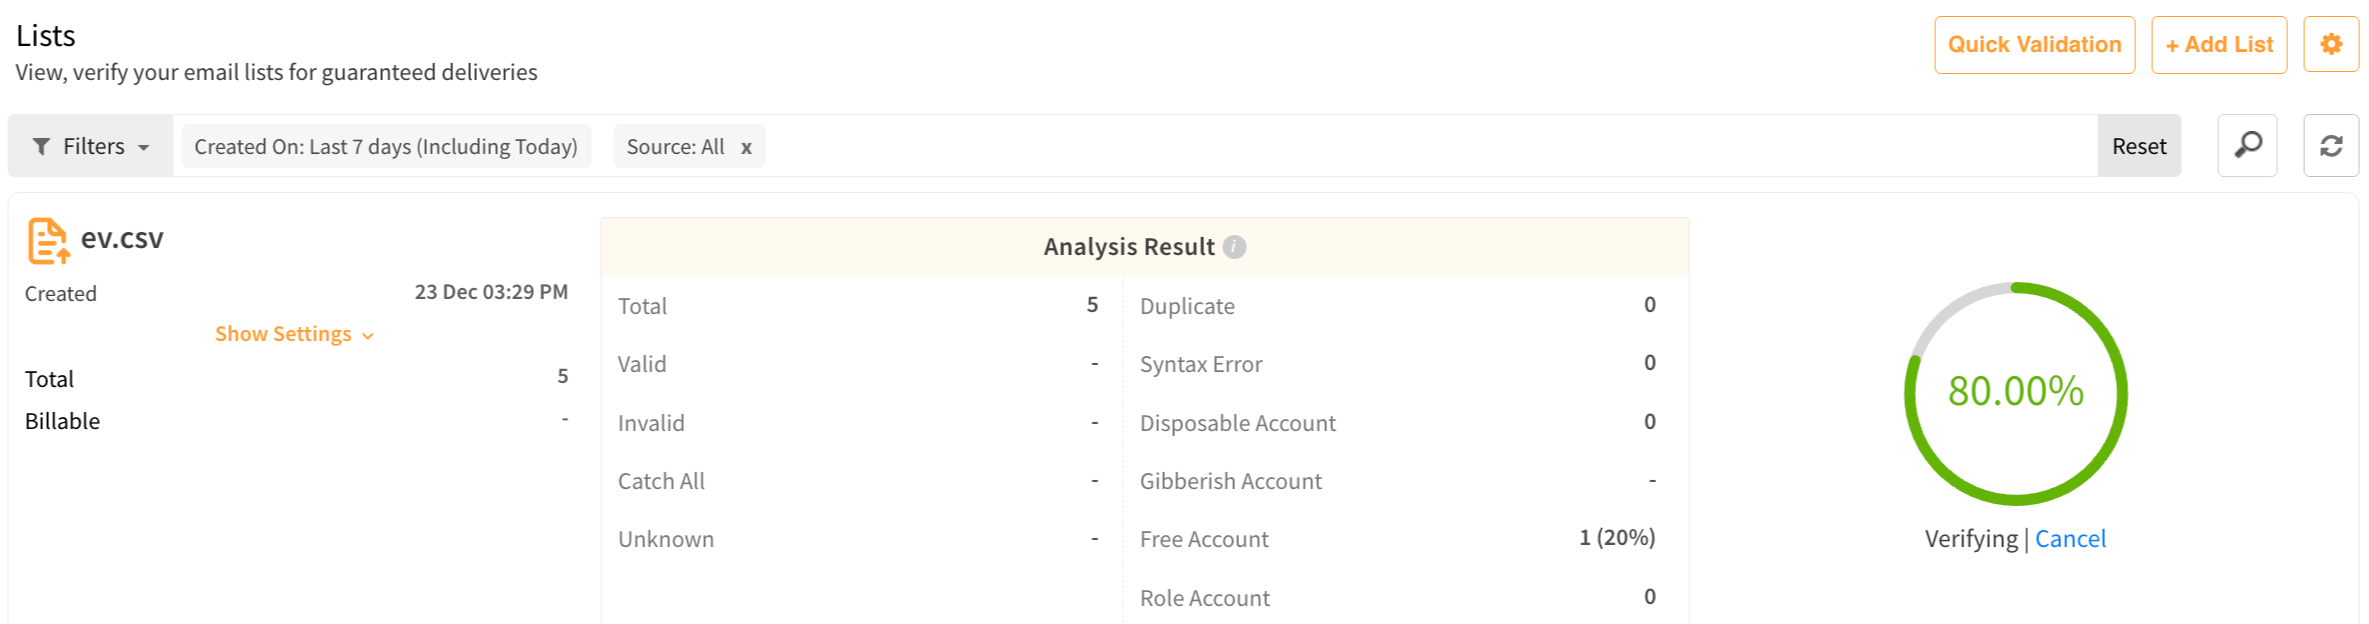Click the chevron next to Show Settings

click(x=365, y=335)
